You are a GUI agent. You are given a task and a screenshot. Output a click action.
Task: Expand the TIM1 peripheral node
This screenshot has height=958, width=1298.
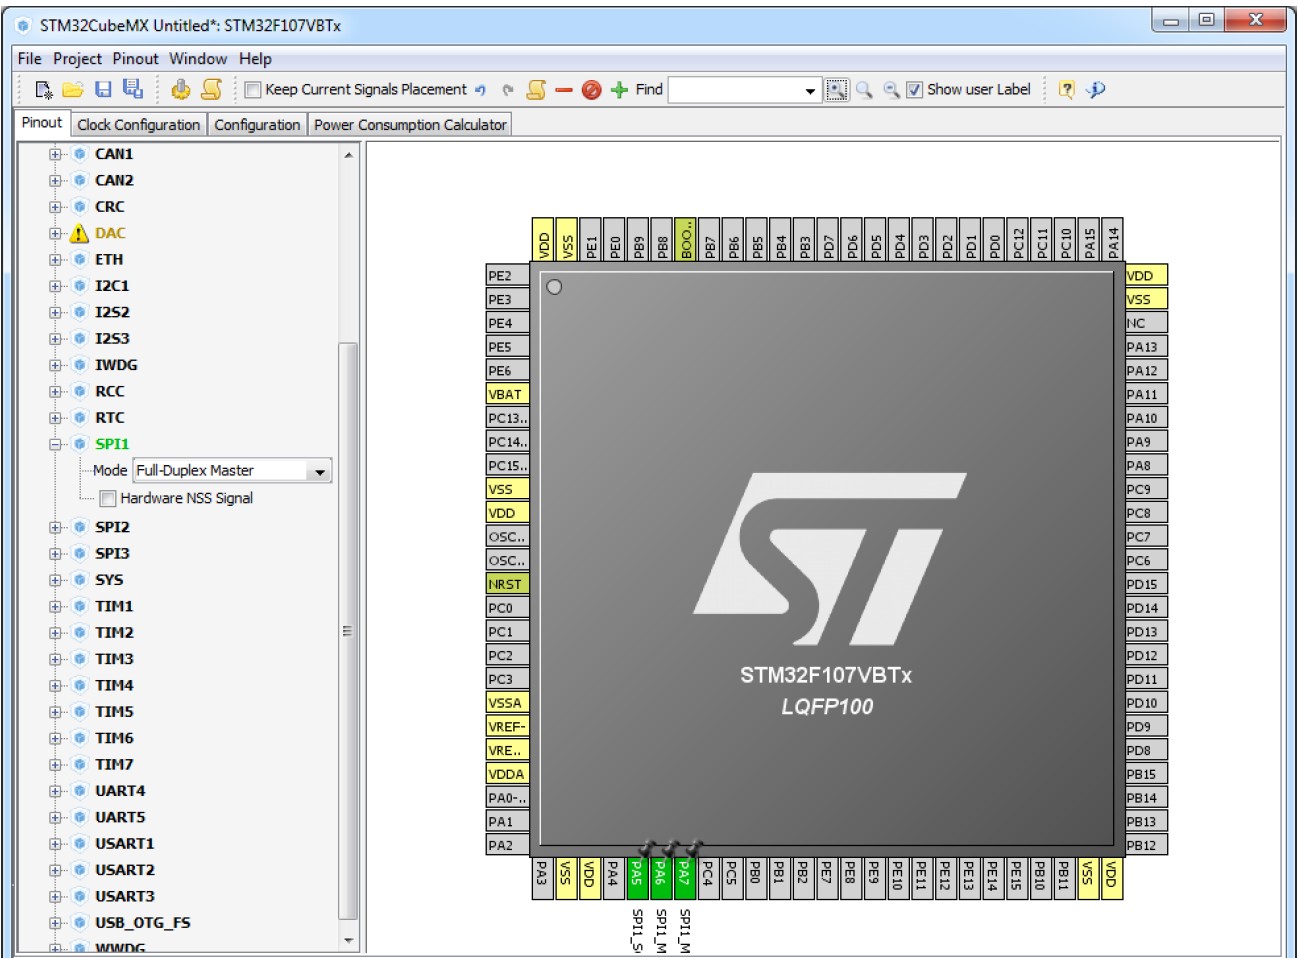[56, 607]
